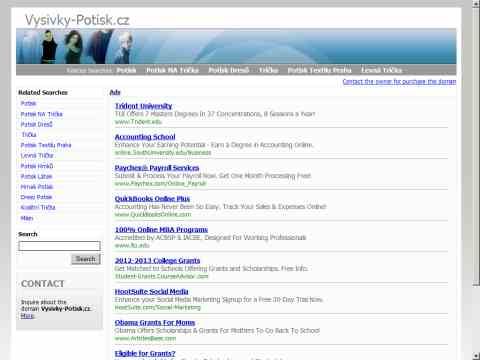Screen dimensions: 480x360
Task: Open the HootSuite Social Media ad
Action: tap(152, 292)
